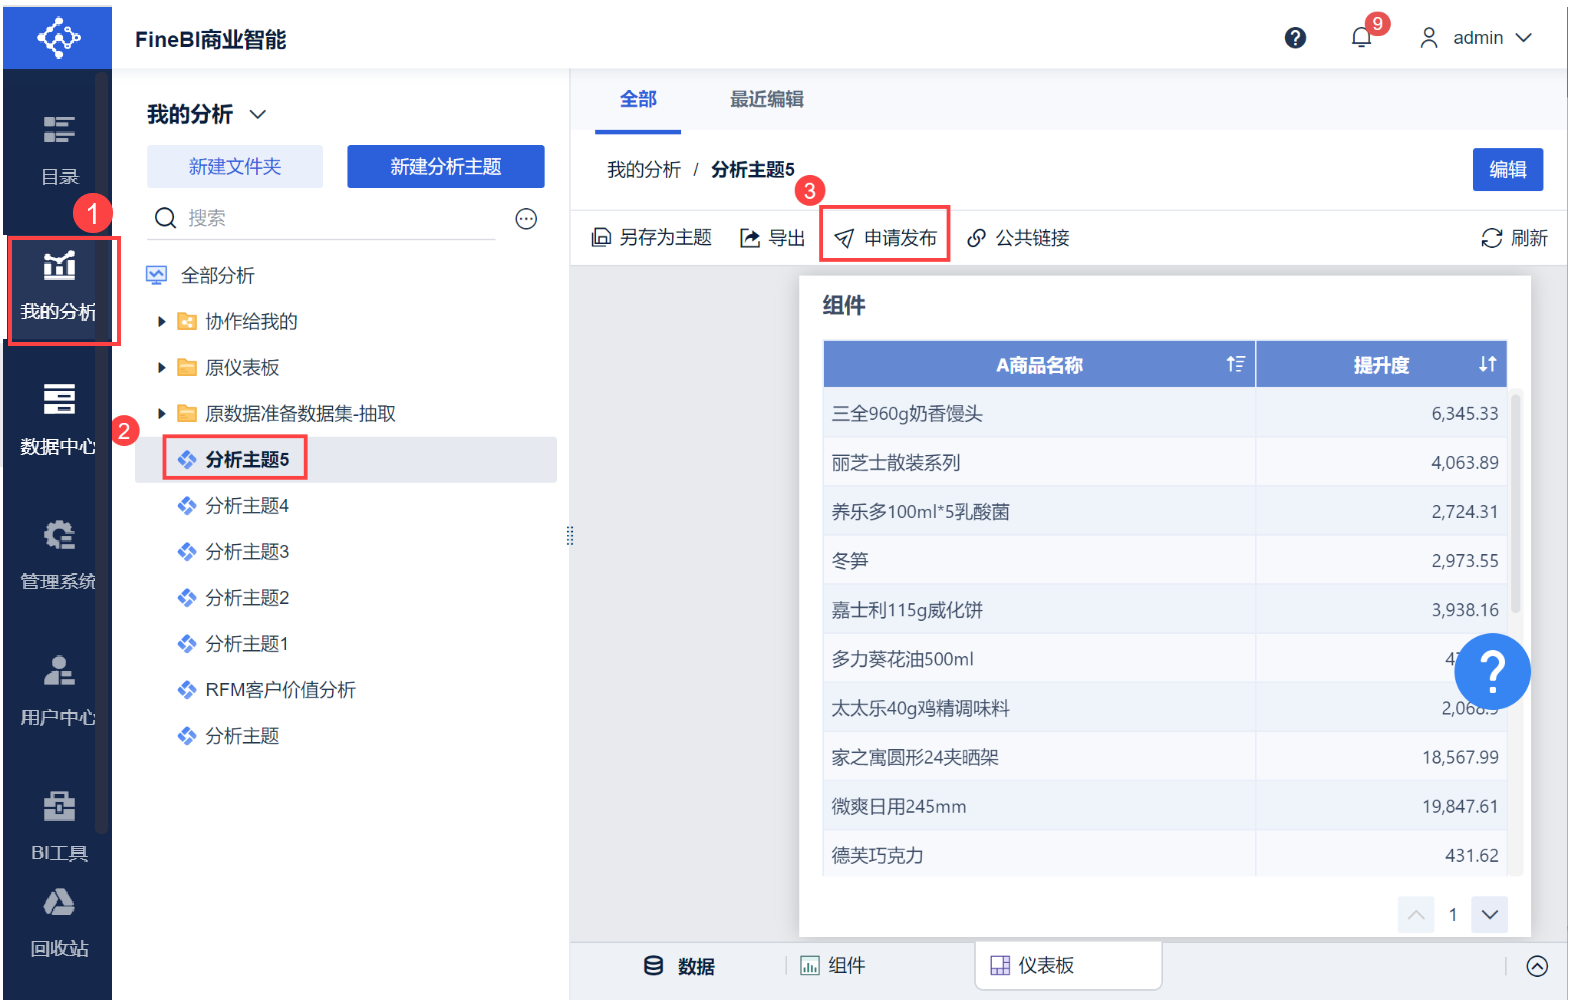The height and width of the screenshot is (1000, 1578).
Task: Click the blue 编辑 button
Action: pyautogui.click(x=1508, y=170)
